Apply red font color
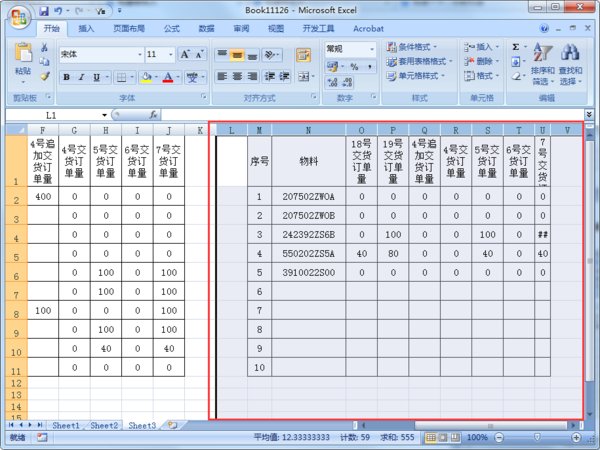The width and height of the screenshot is (600, 450). [x=168, y=77]
